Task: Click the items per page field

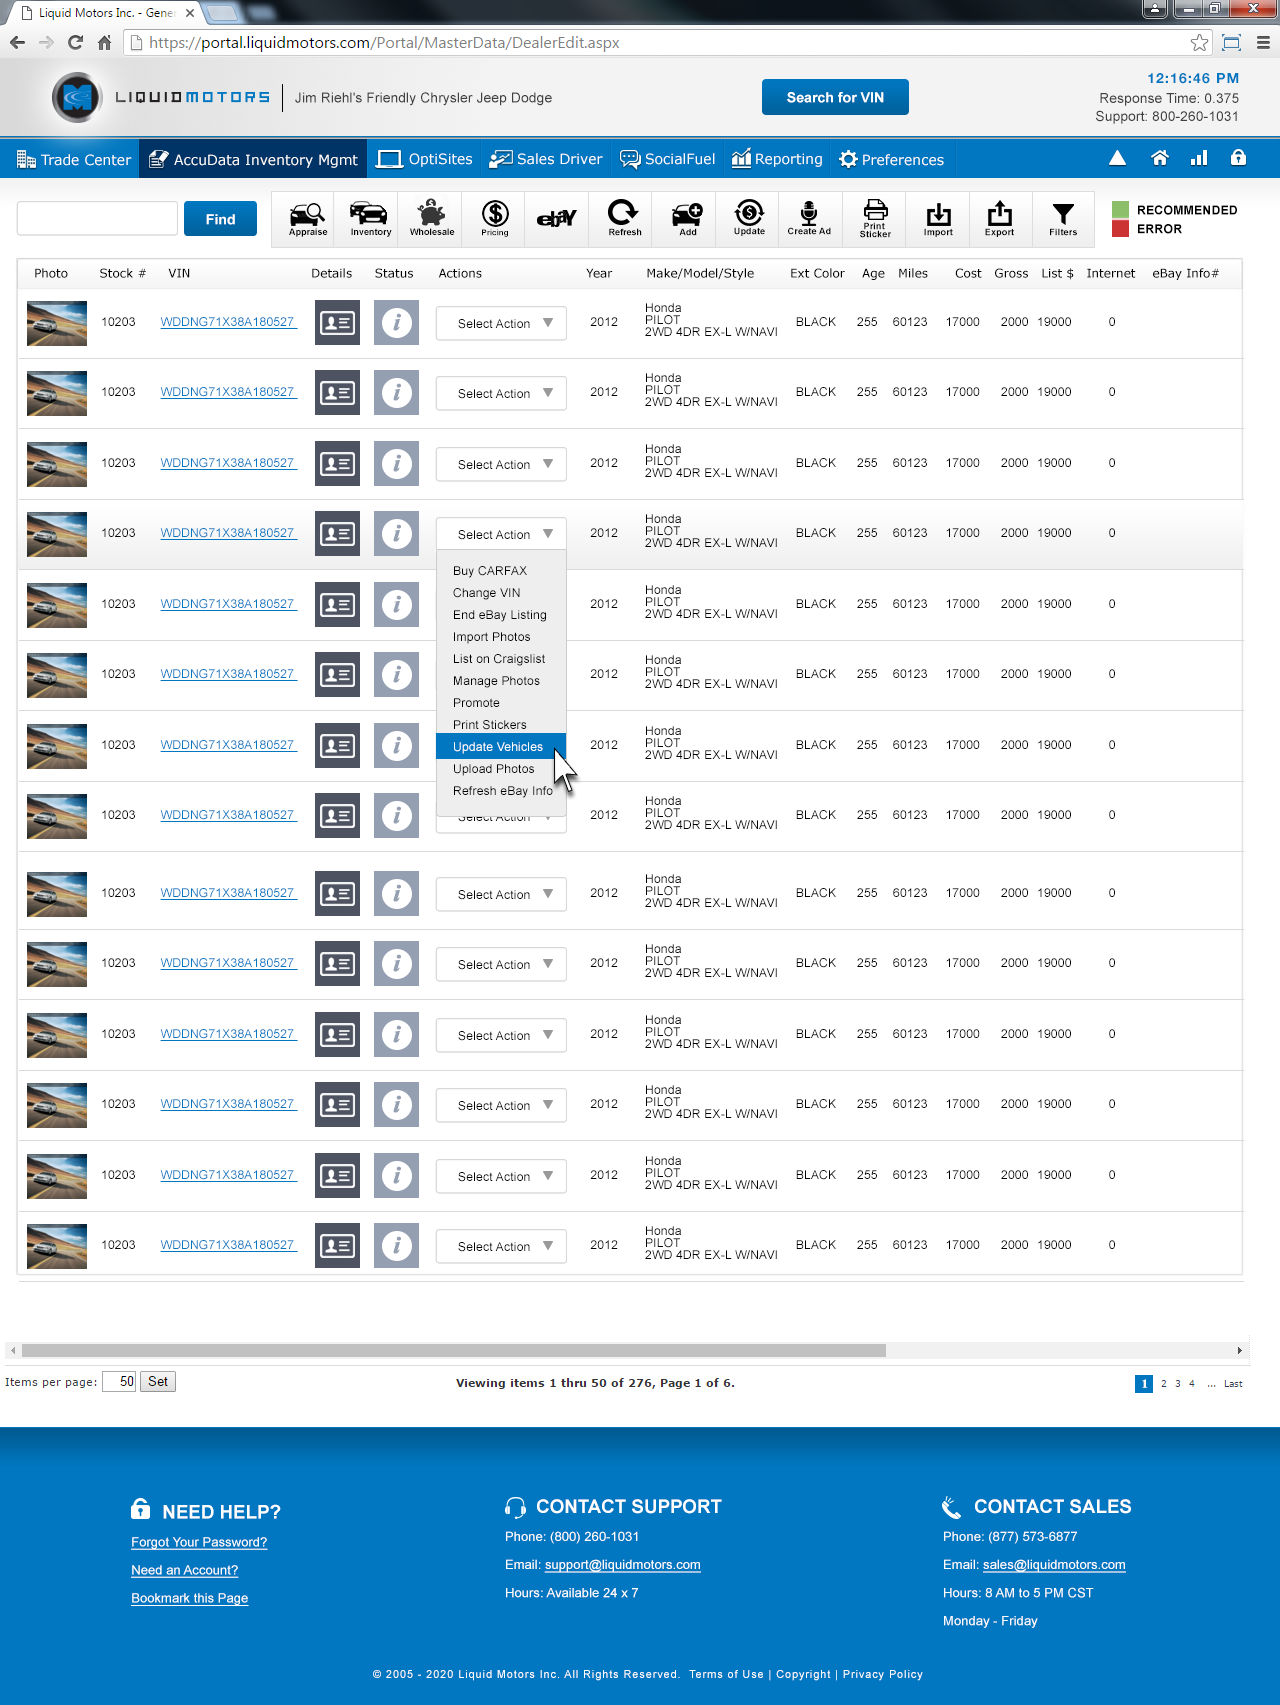Action: coord(119,1381)
